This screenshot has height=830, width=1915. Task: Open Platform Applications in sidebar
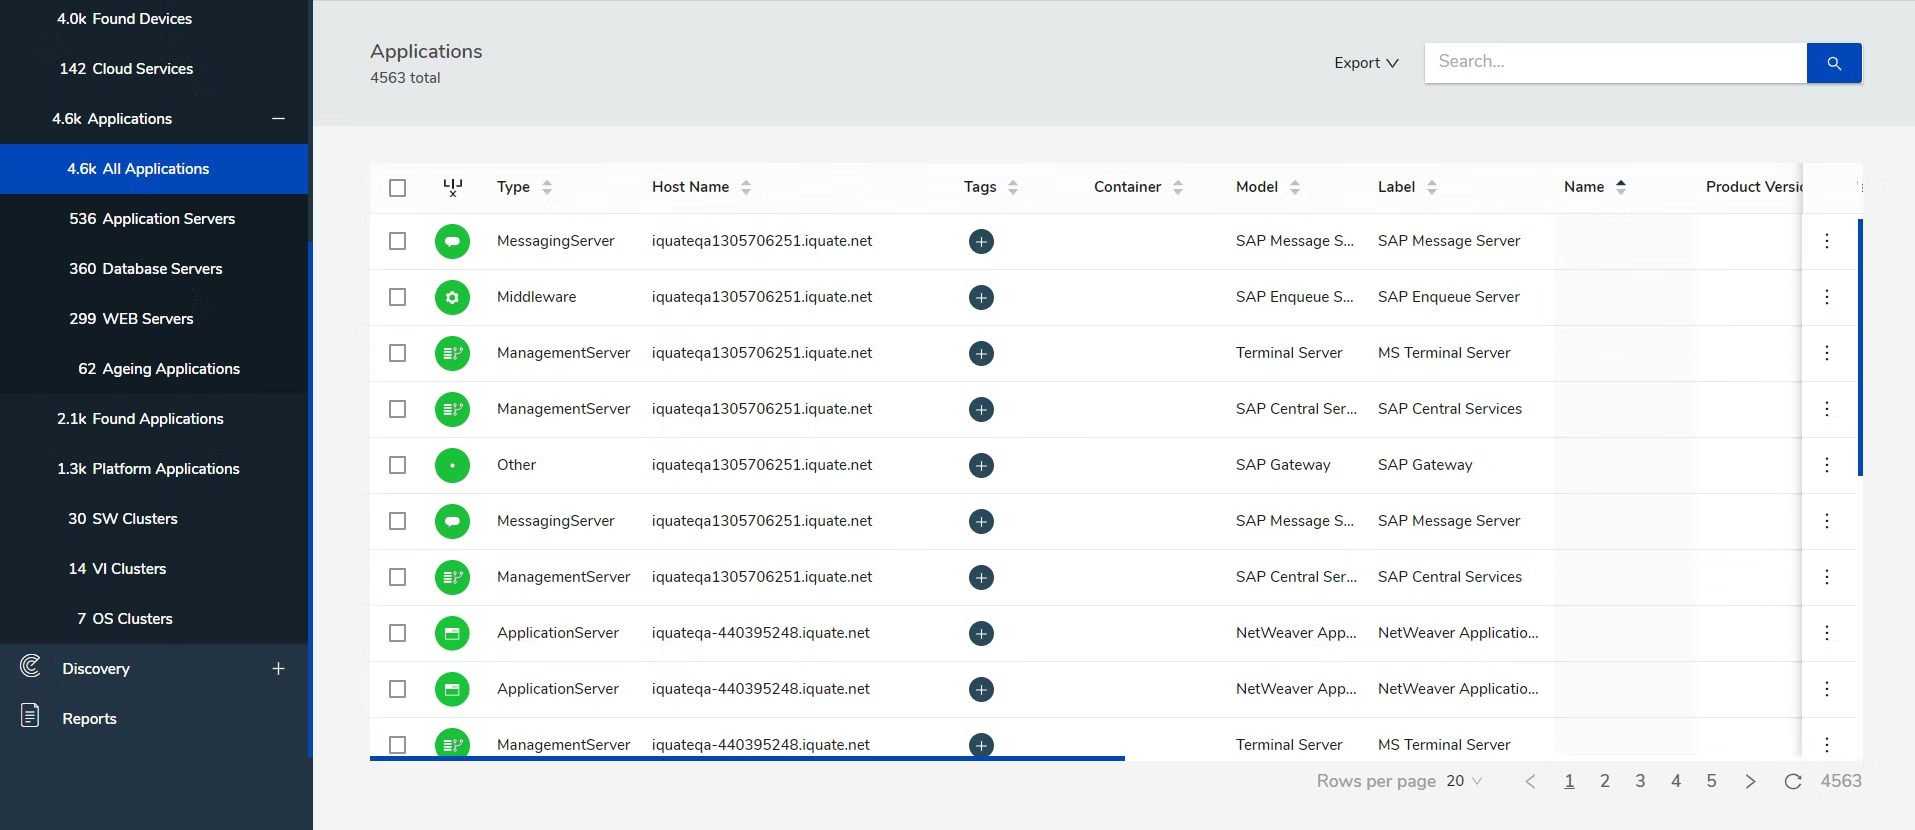pyautogui.click(x=154, y=469)
